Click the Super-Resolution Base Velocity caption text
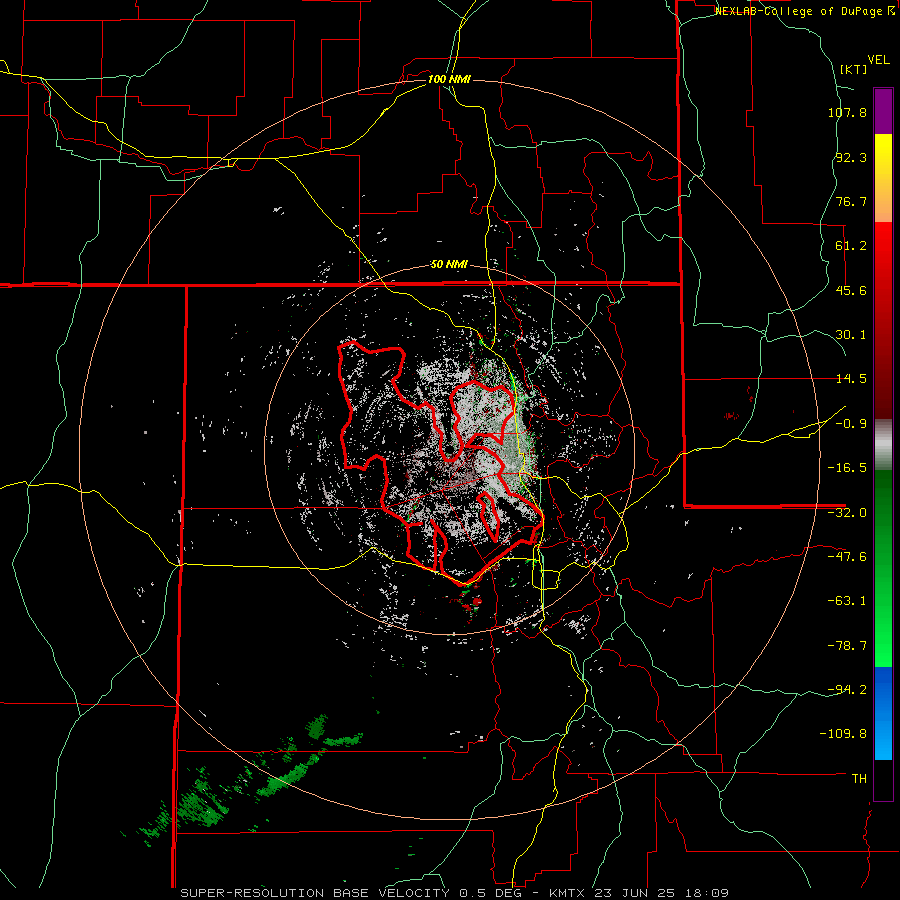The image size is (900, 900). pos(455,893)
